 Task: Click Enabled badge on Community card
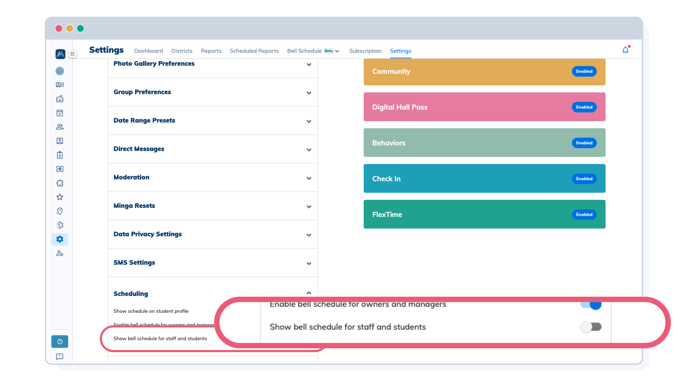(x=584, y=71)
